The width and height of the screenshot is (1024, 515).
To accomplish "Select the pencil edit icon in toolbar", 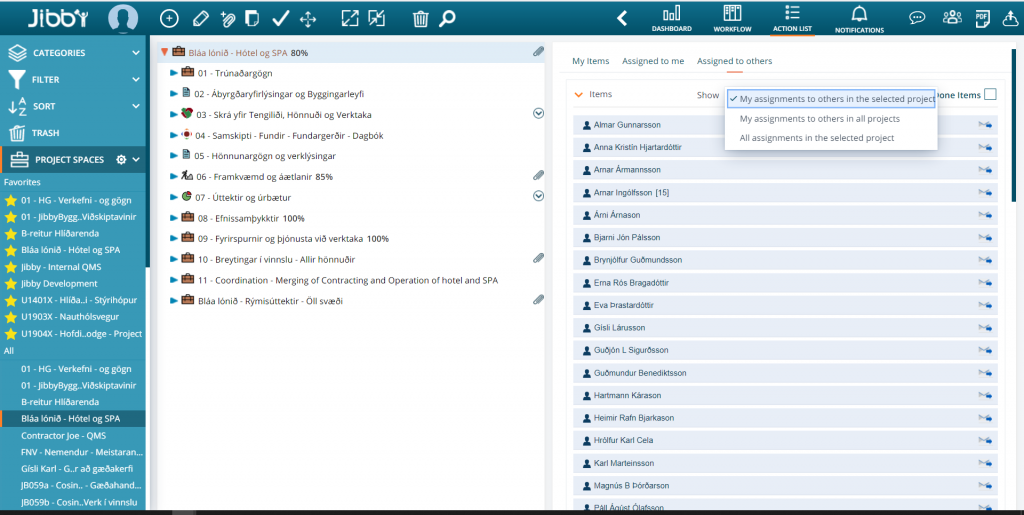I will click(x=200, y=19).
